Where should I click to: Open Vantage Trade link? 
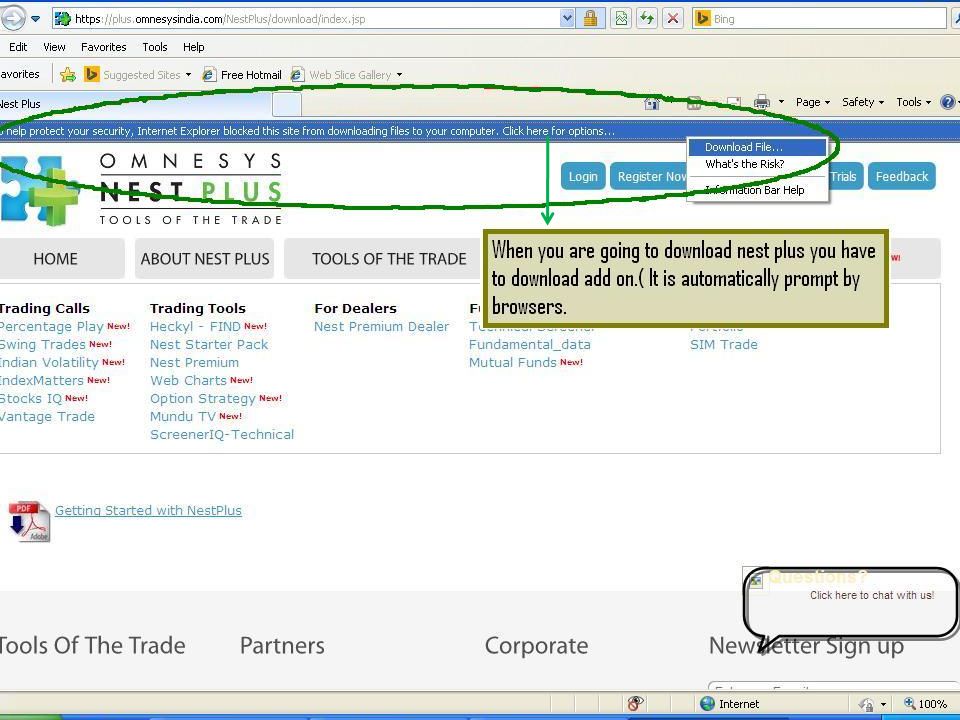pyautogui.click(x=47, y=416)
